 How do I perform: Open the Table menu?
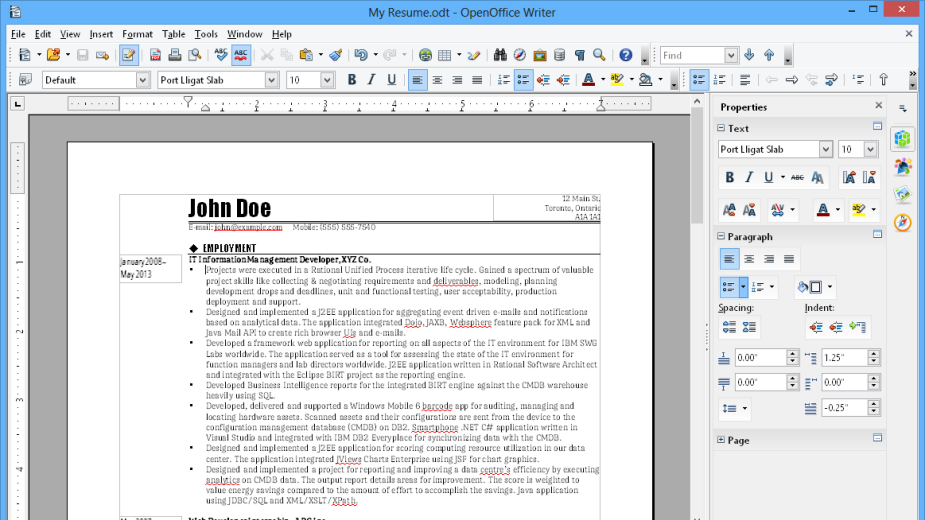(x=173, y=34)
